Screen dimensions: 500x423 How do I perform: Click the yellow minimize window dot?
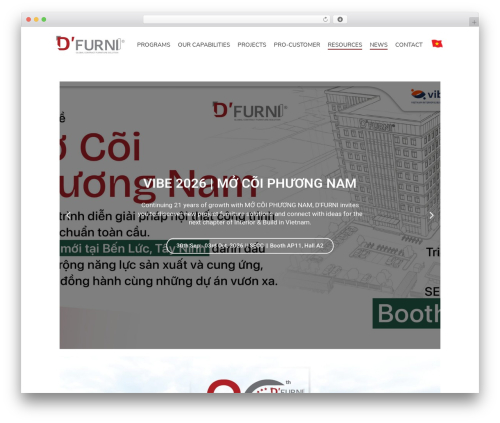pyautogui.click(x=36, y=20)
